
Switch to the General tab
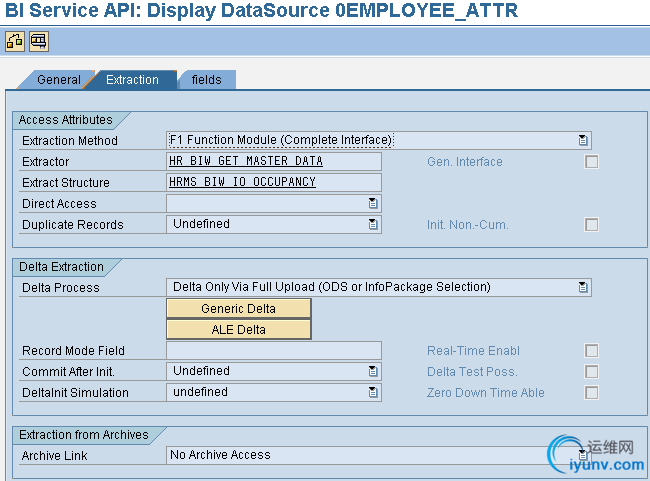[x=58, y=80]
